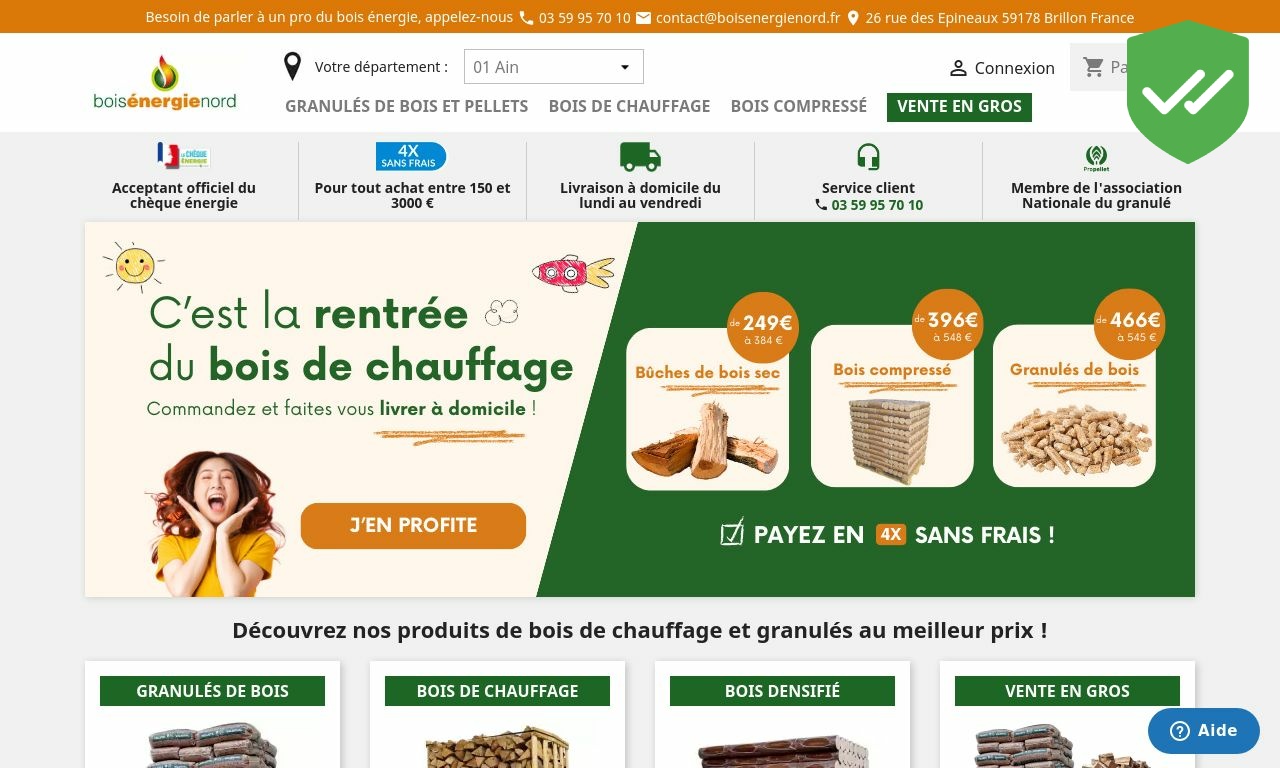1280x768 pixels.
Task: Open the Bois compressé menu item
Action: coord(799,106)
